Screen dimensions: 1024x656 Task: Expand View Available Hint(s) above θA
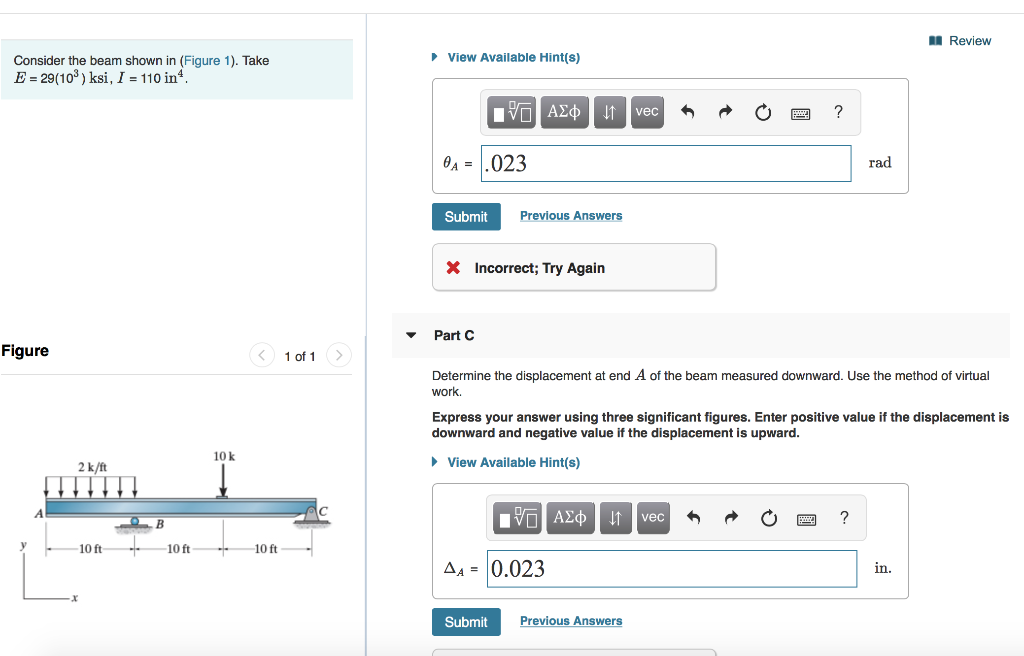click(x=506, y=57)
